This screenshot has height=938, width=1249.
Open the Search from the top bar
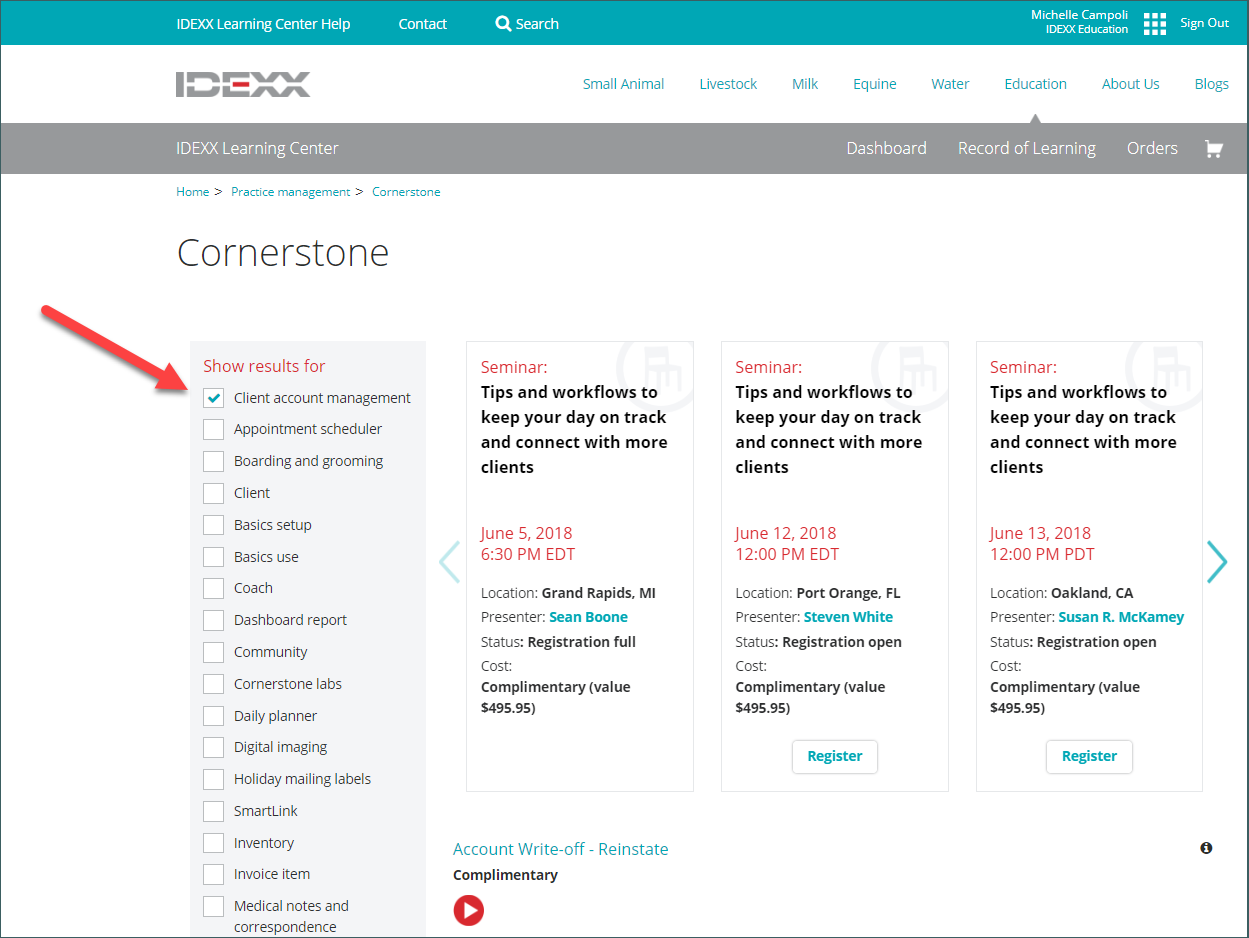coord(526,23)
